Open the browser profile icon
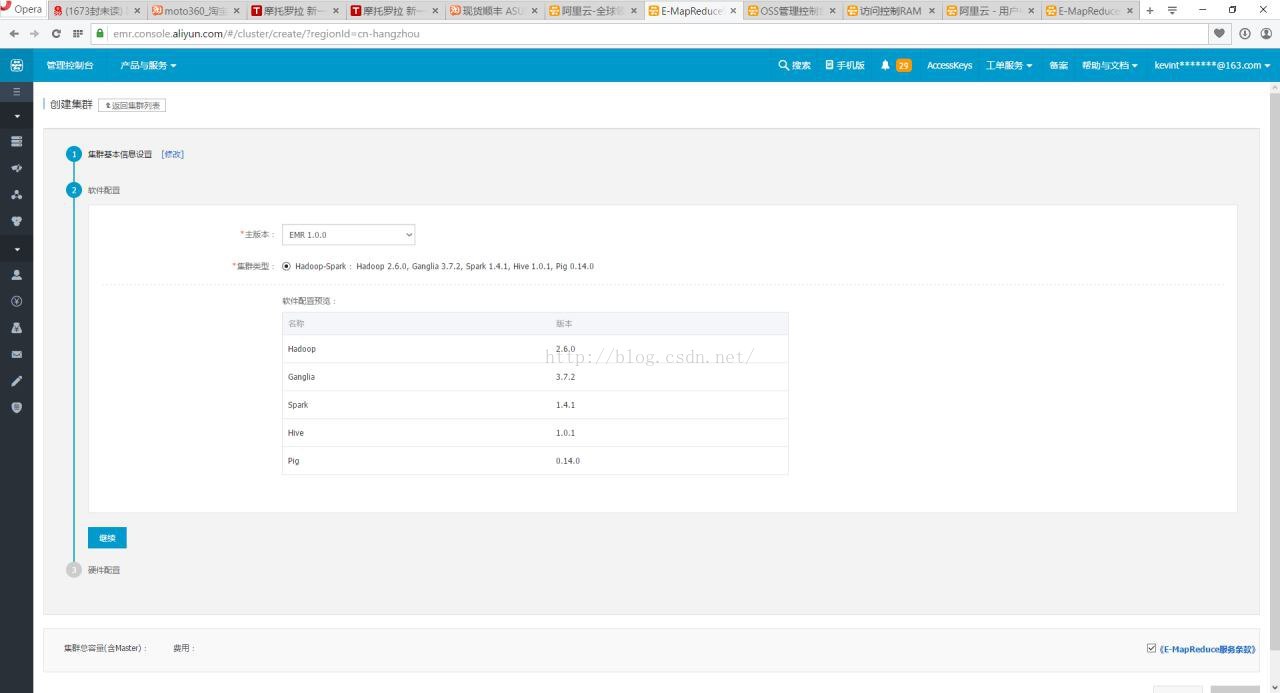 point(1266,33)
